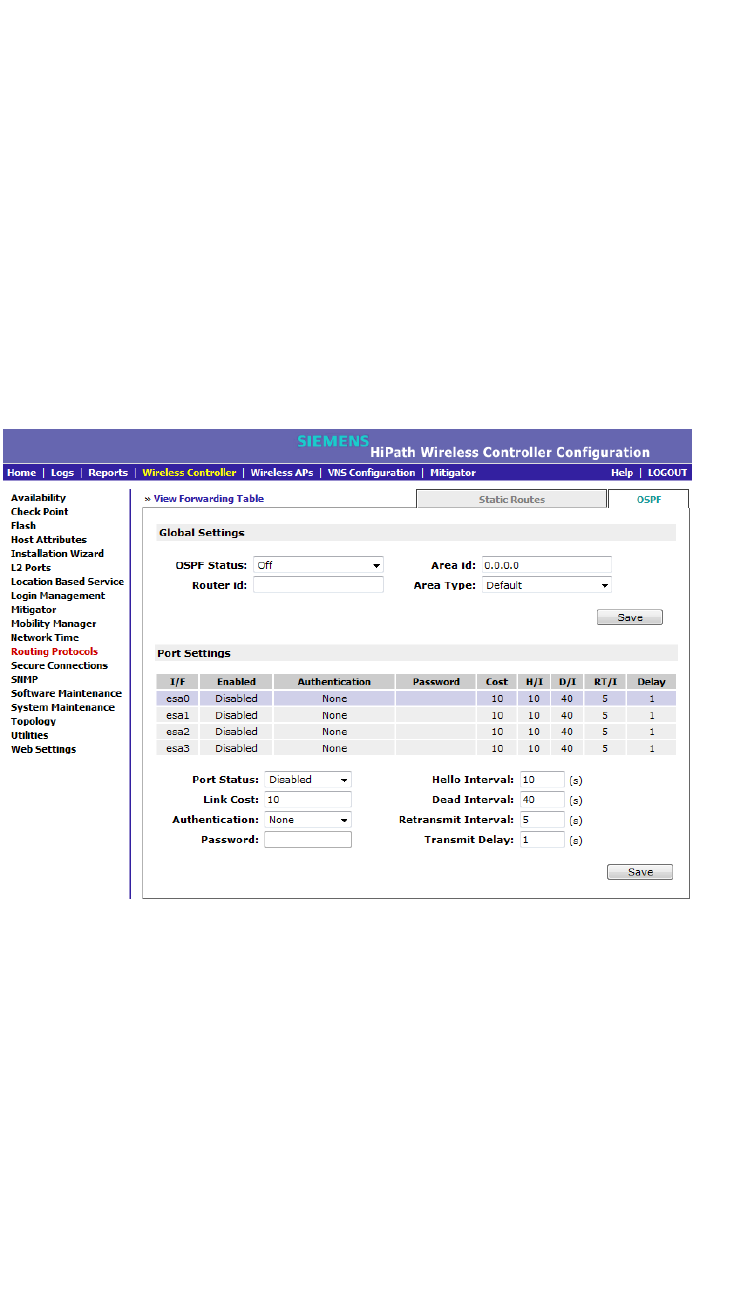Open Routing Protocols in the sidebar
747x1314 pixels.
pyautogui.click(x=54, y=651)
